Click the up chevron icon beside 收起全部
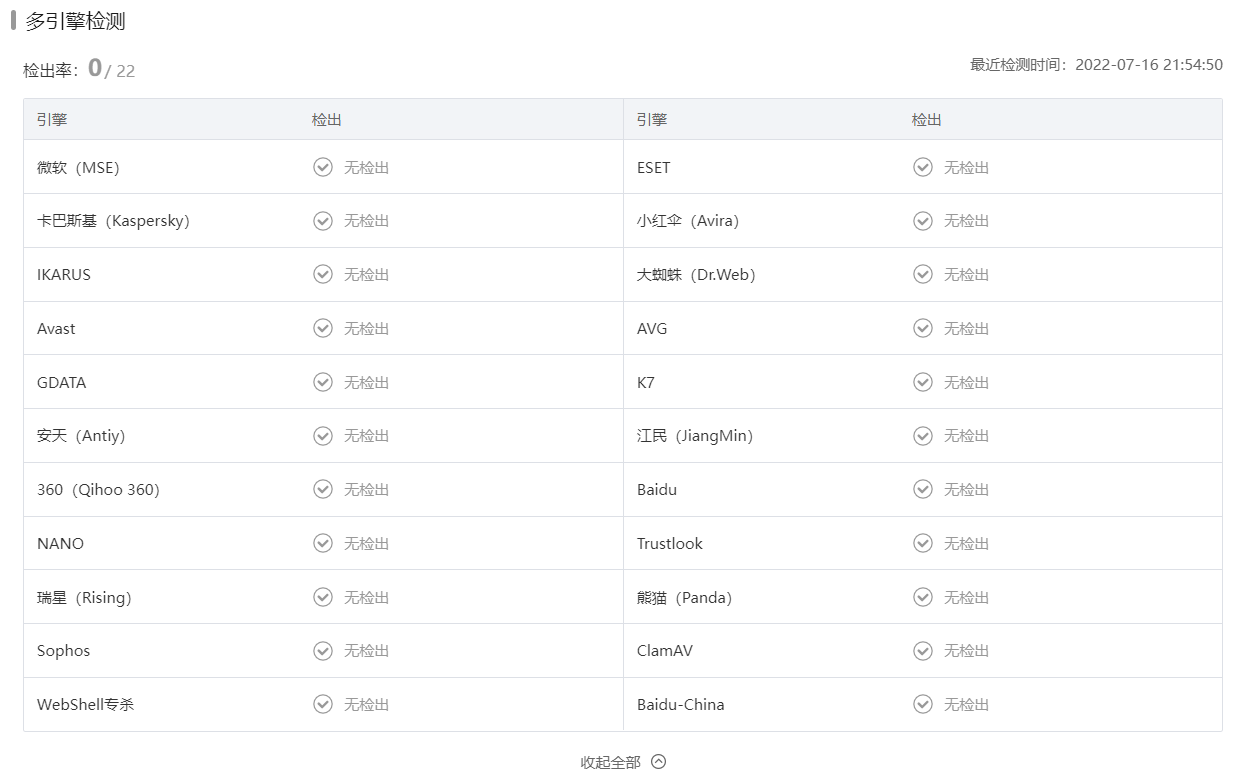1241x781 pixels. click(x=658, y=762)
